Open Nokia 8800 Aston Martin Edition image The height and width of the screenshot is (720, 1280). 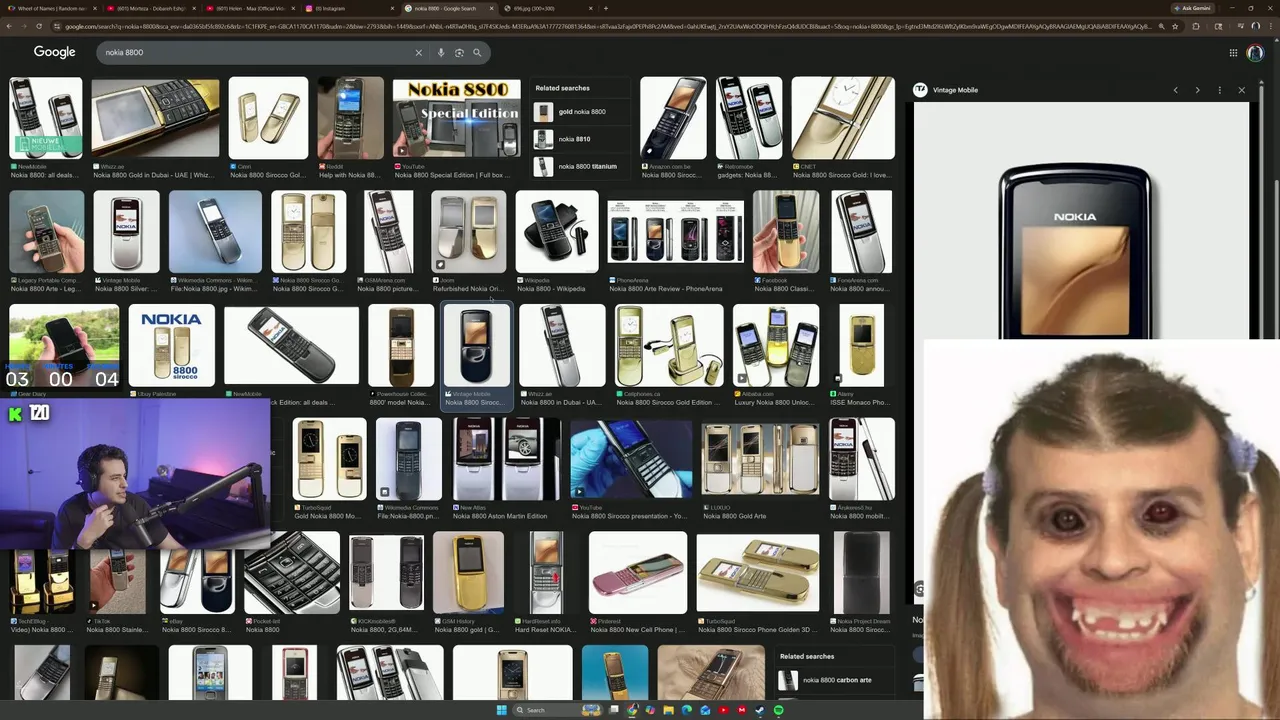(x=506, y=459)
